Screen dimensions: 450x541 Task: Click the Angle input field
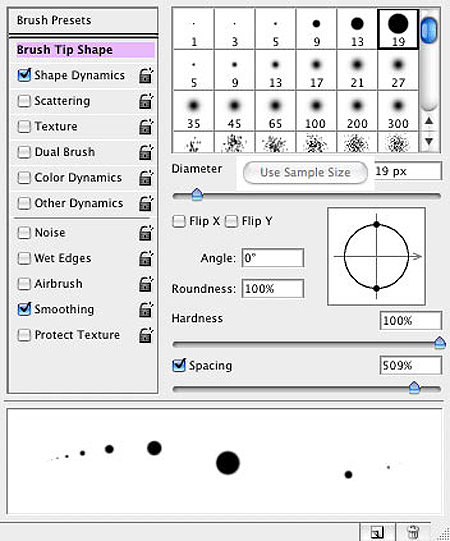pos(273,258)
